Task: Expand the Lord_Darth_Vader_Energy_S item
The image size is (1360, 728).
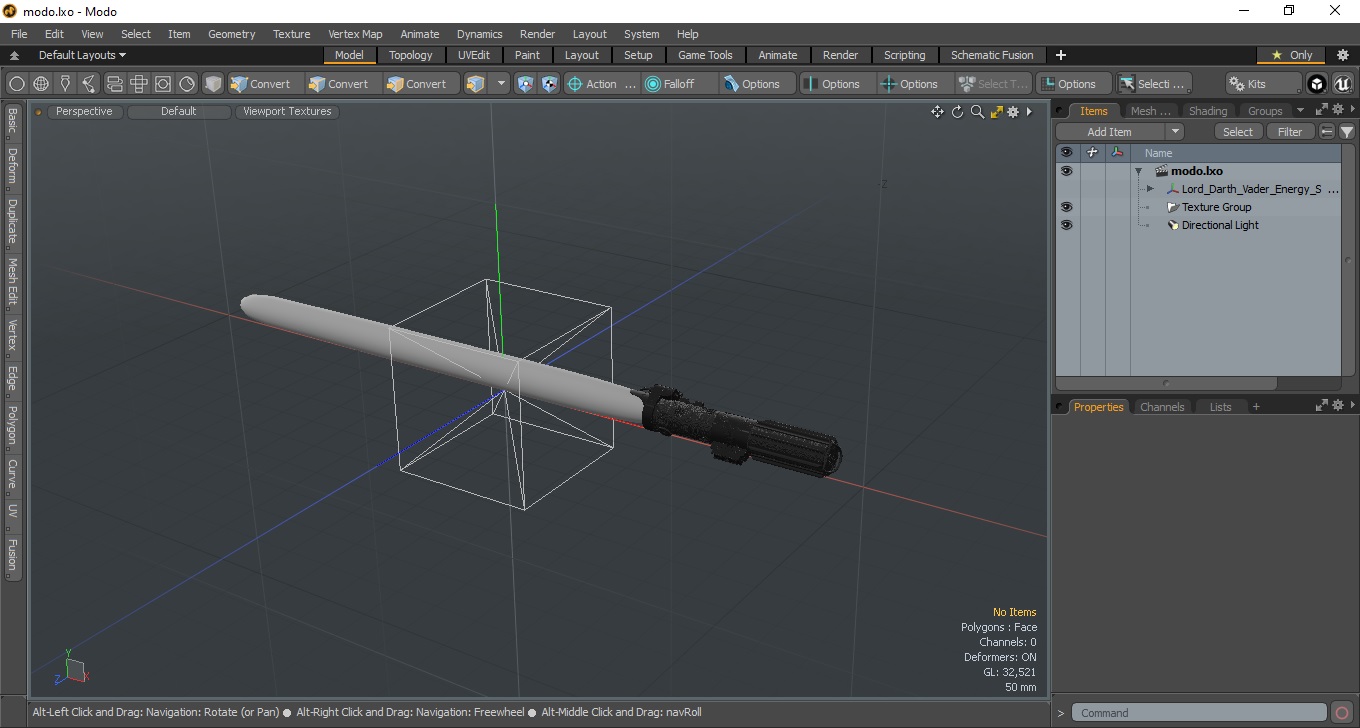Action: [1150, 189]
